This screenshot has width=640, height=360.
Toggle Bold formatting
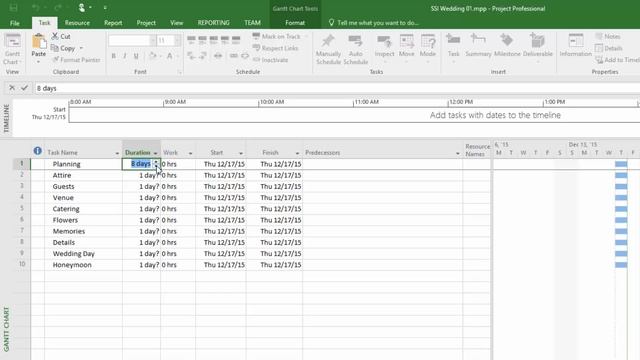(113, 56)
